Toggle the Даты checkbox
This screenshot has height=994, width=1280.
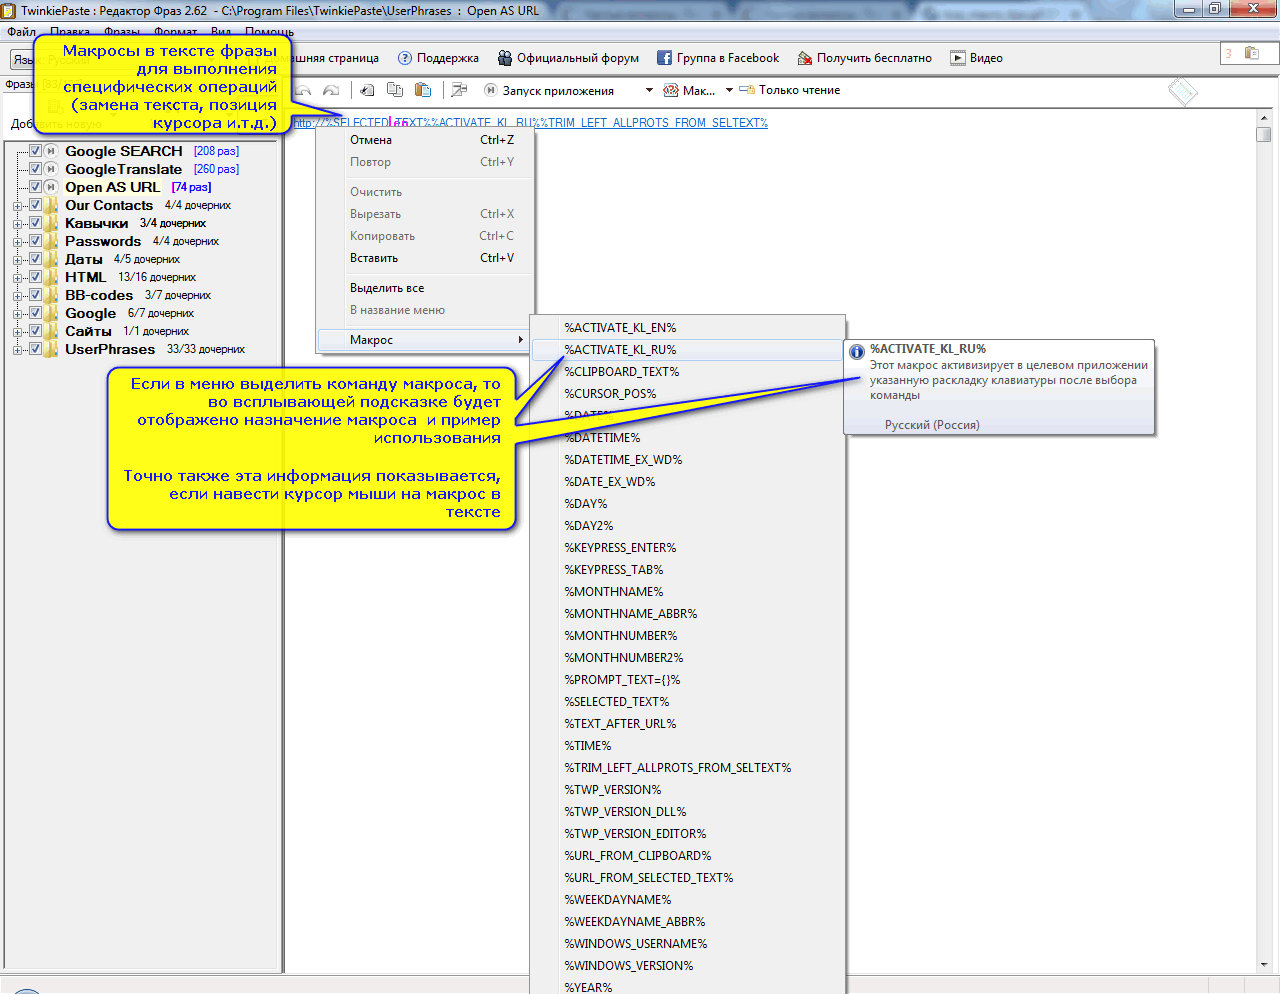pos(35,259)
